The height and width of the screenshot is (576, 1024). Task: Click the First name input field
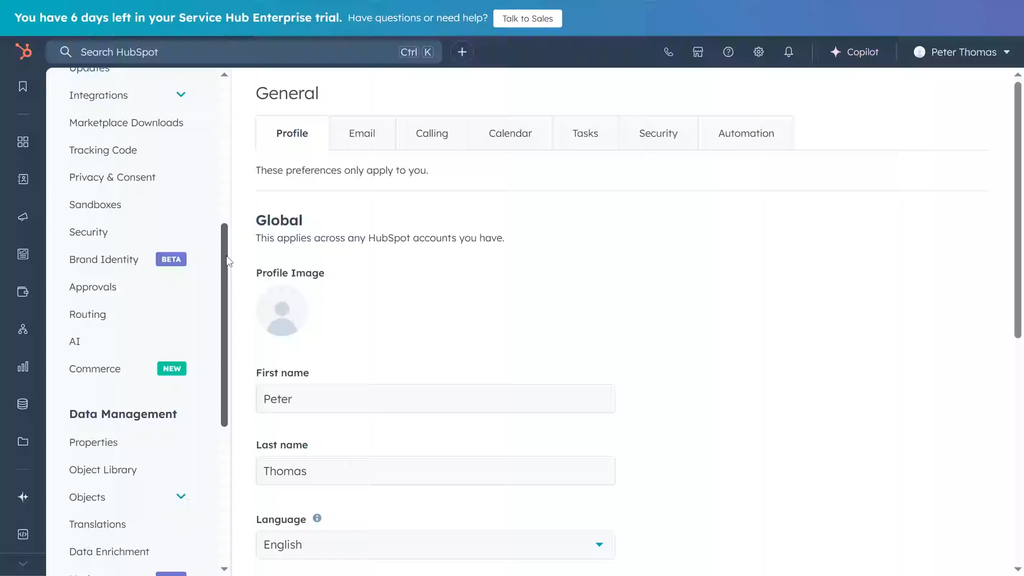[x=435, y=399]
